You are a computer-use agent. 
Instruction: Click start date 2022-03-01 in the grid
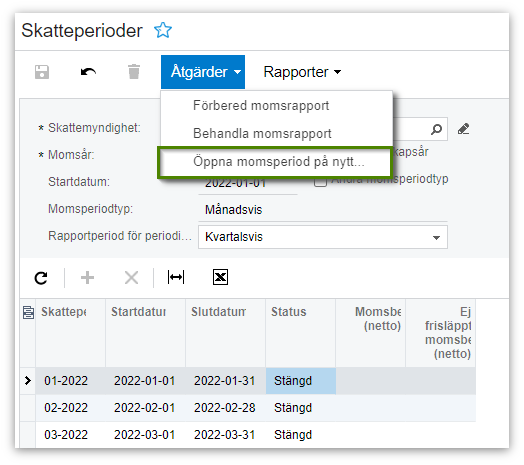tap(145, 435)
